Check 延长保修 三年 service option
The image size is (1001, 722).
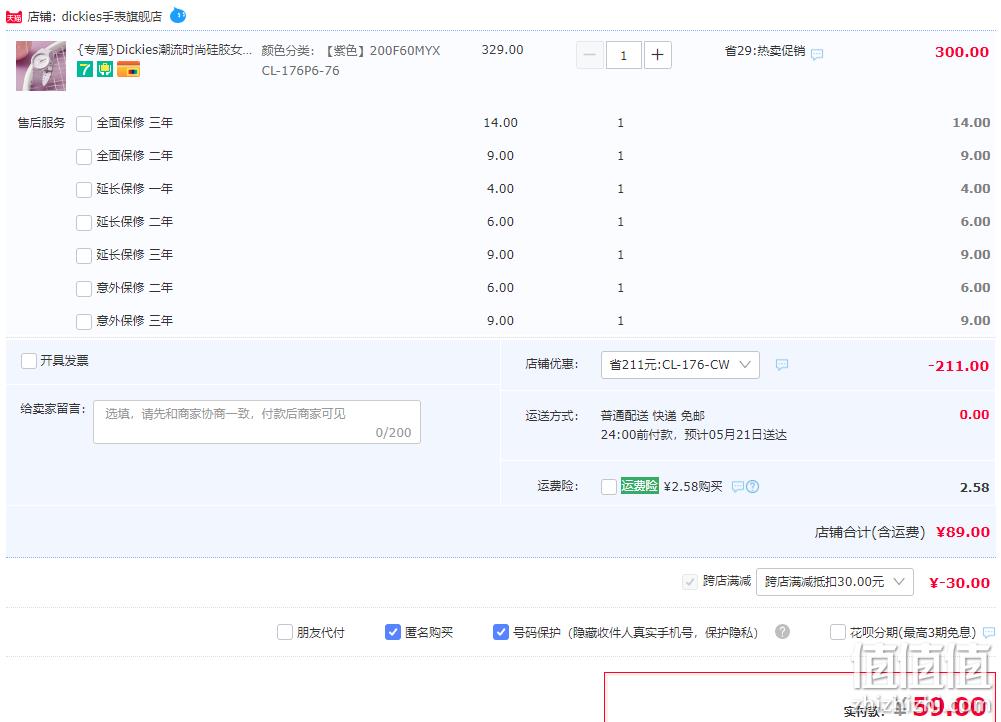(x=84, y=255)
